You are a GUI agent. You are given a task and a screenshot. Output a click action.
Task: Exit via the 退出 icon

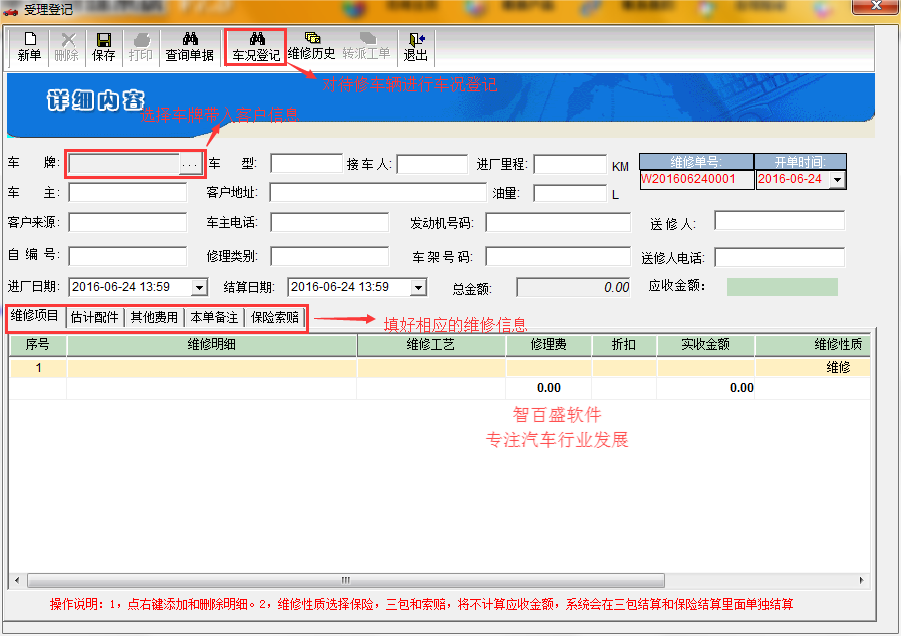pos(415,47)
